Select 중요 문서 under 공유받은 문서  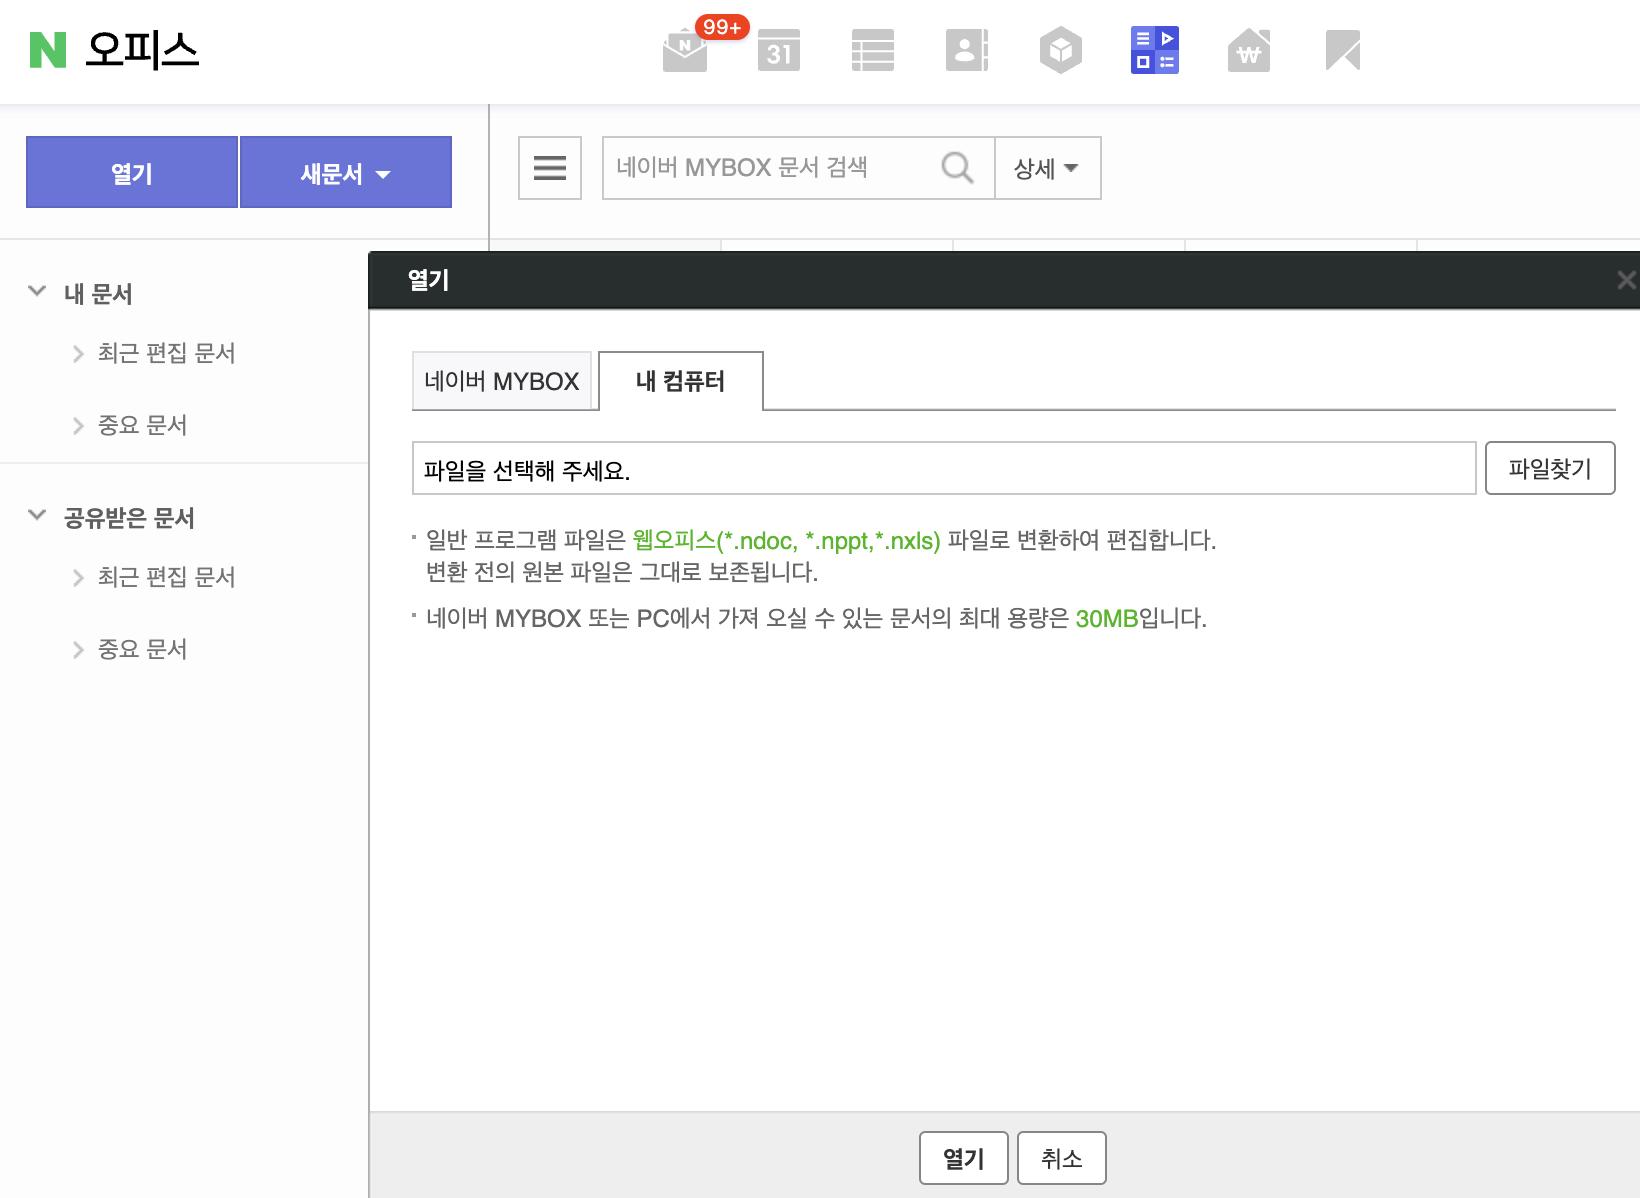click(x=142, y=649)
